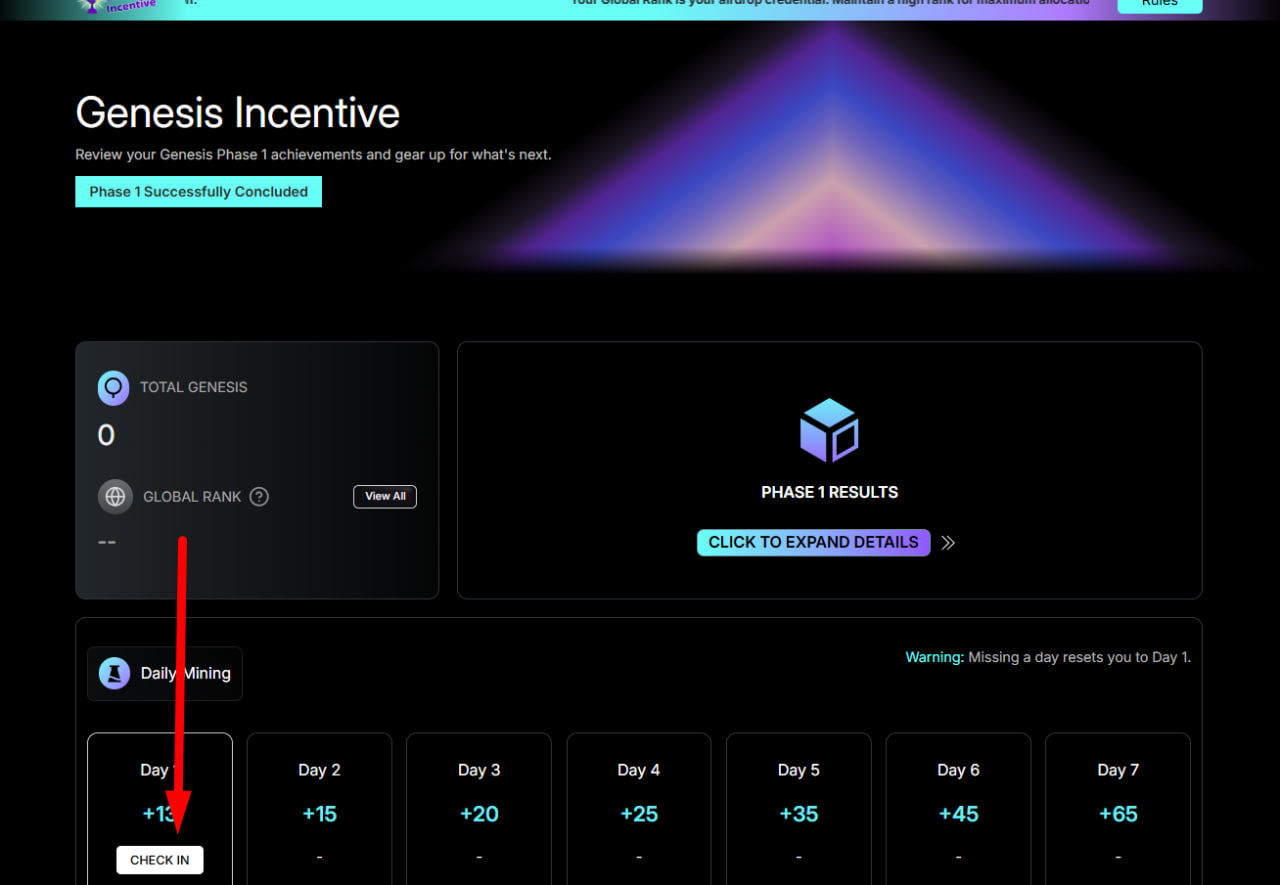Click the Phase 1 Results cube icon
This screenshot has width=1280, height=885.
tap(829, 430)
